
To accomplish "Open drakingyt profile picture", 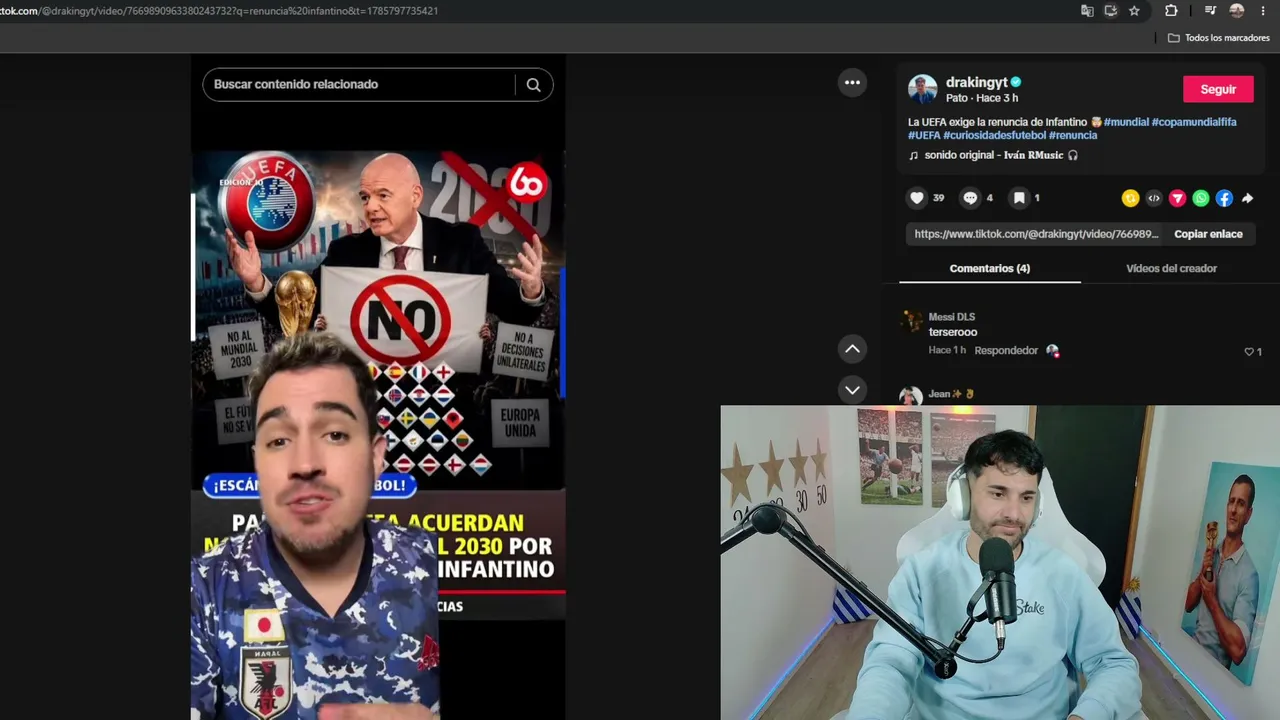I will (922, 89).
